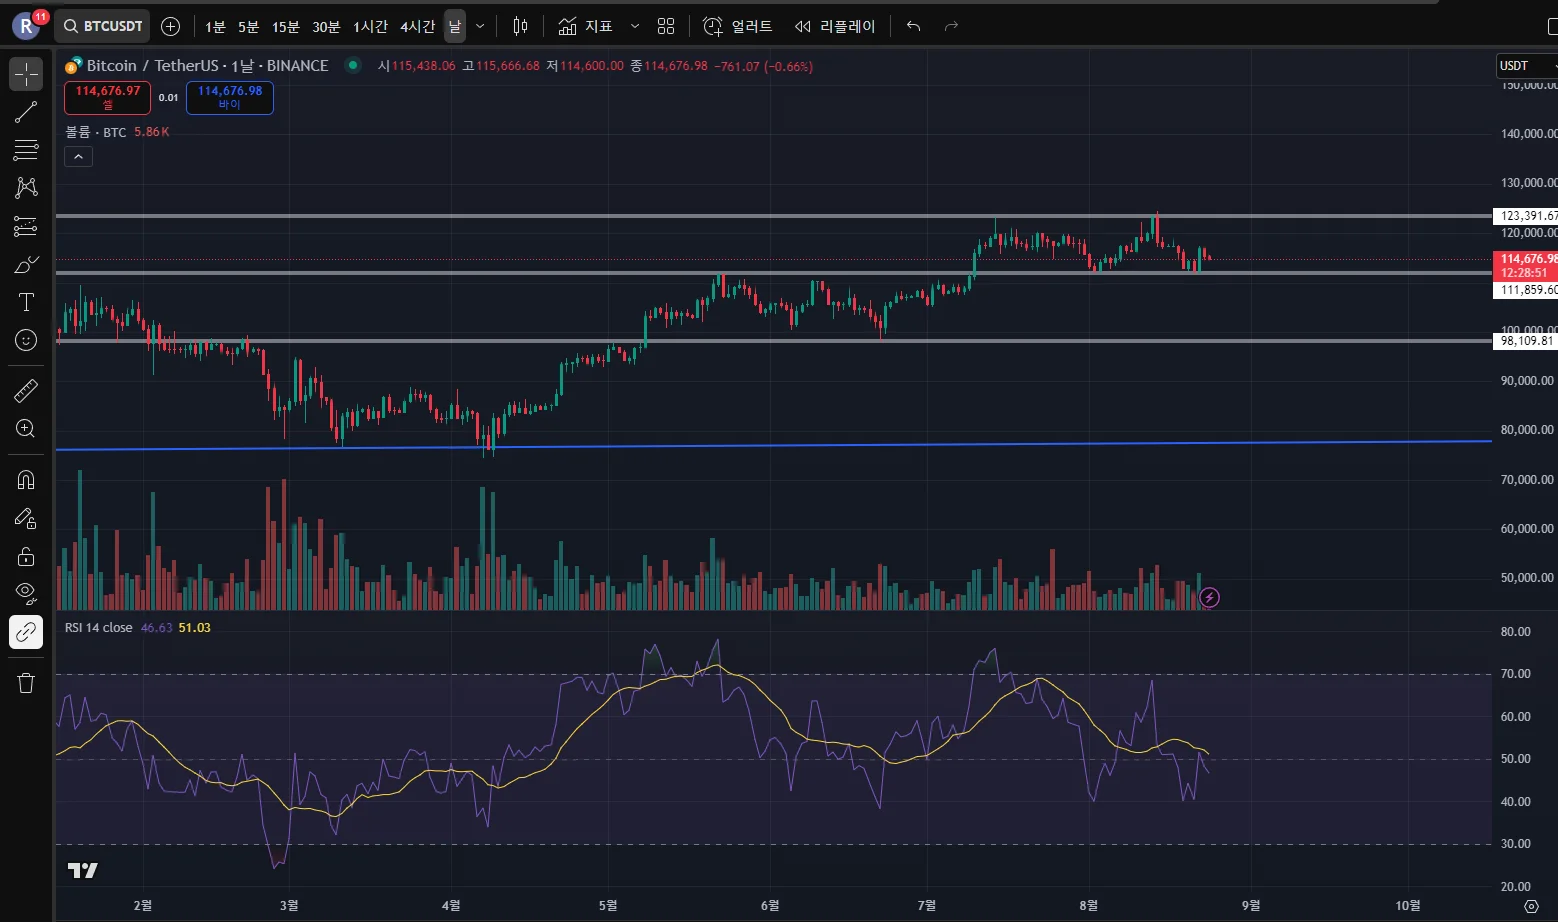Click the red current price label 114,676.98

click(1525, 265)
